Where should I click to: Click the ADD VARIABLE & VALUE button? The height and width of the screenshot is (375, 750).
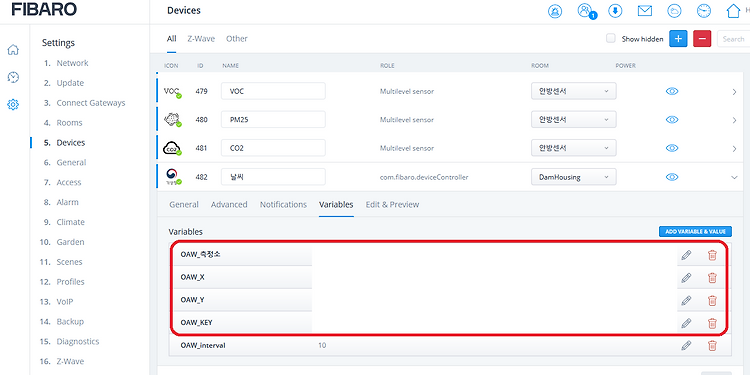[695, 232]
